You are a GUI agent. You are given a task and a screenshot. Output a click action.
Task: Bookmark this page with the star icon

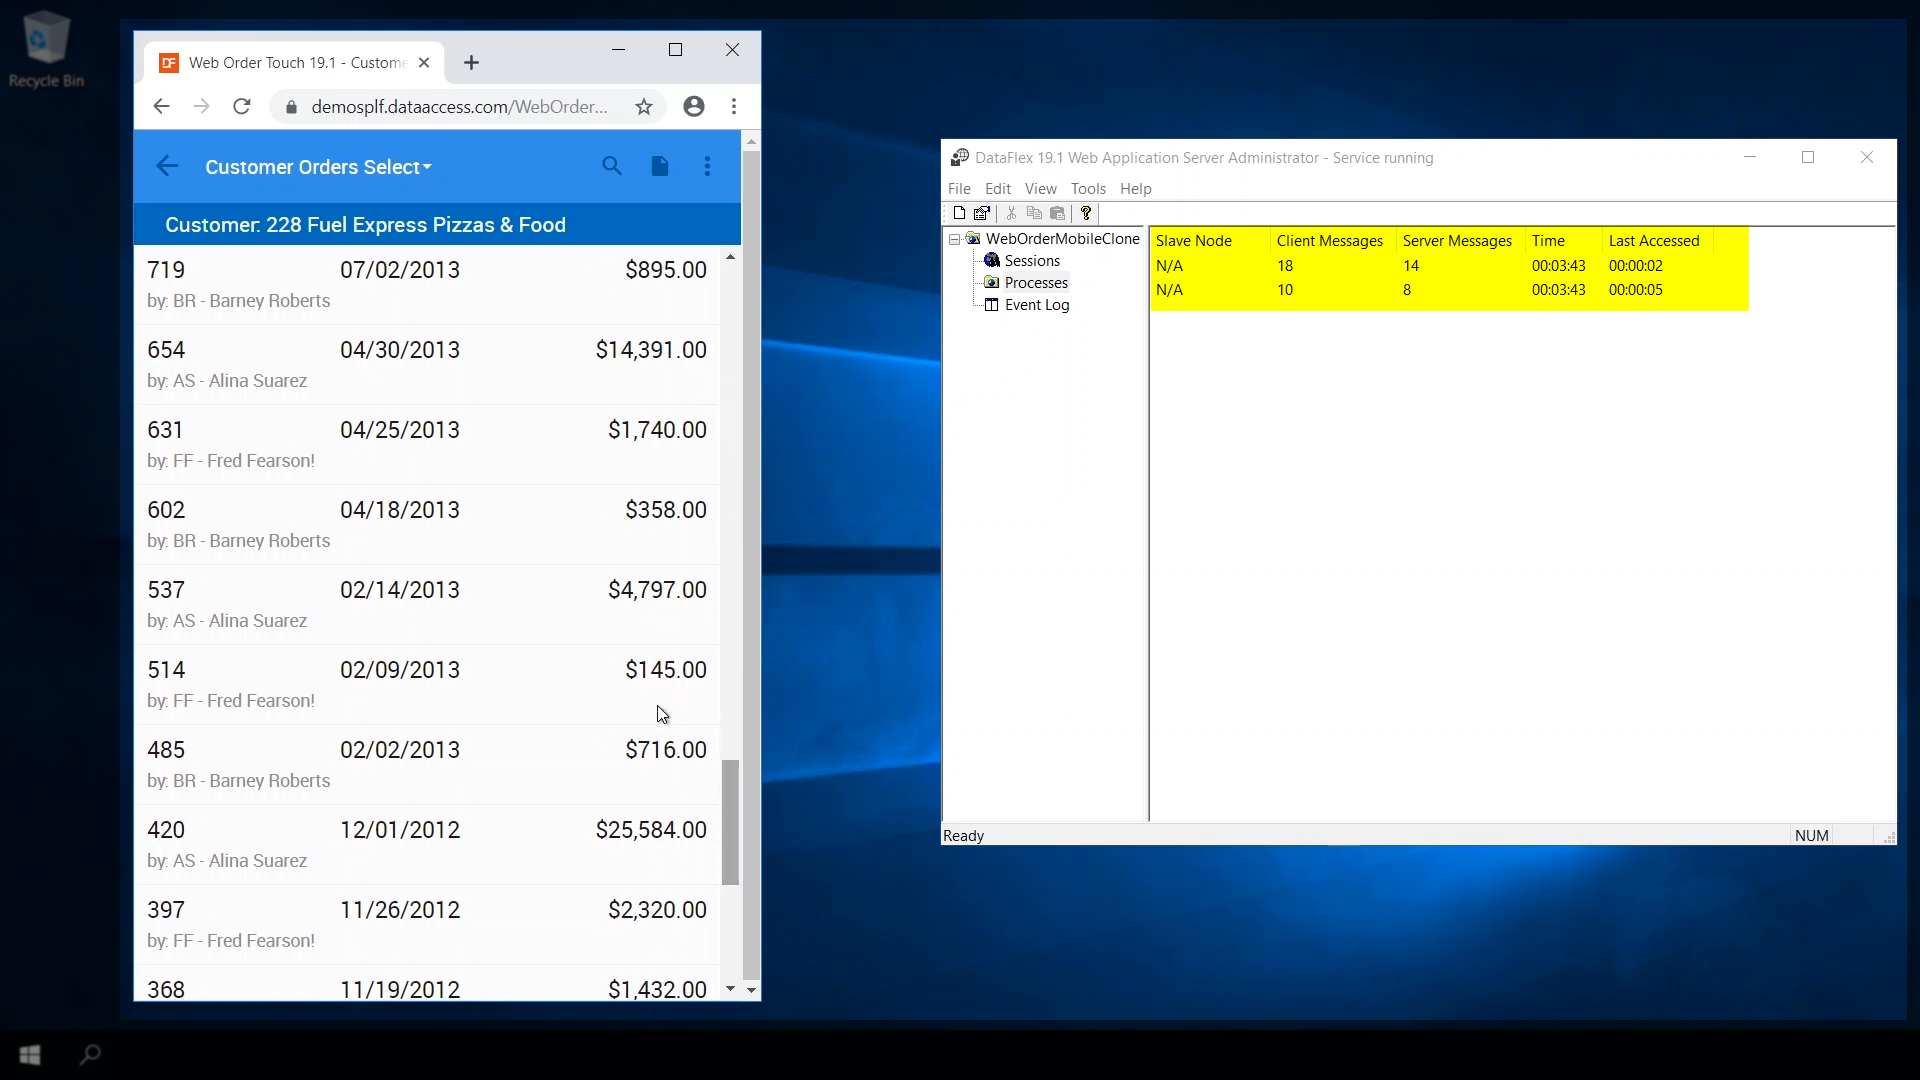click(644, 107)
